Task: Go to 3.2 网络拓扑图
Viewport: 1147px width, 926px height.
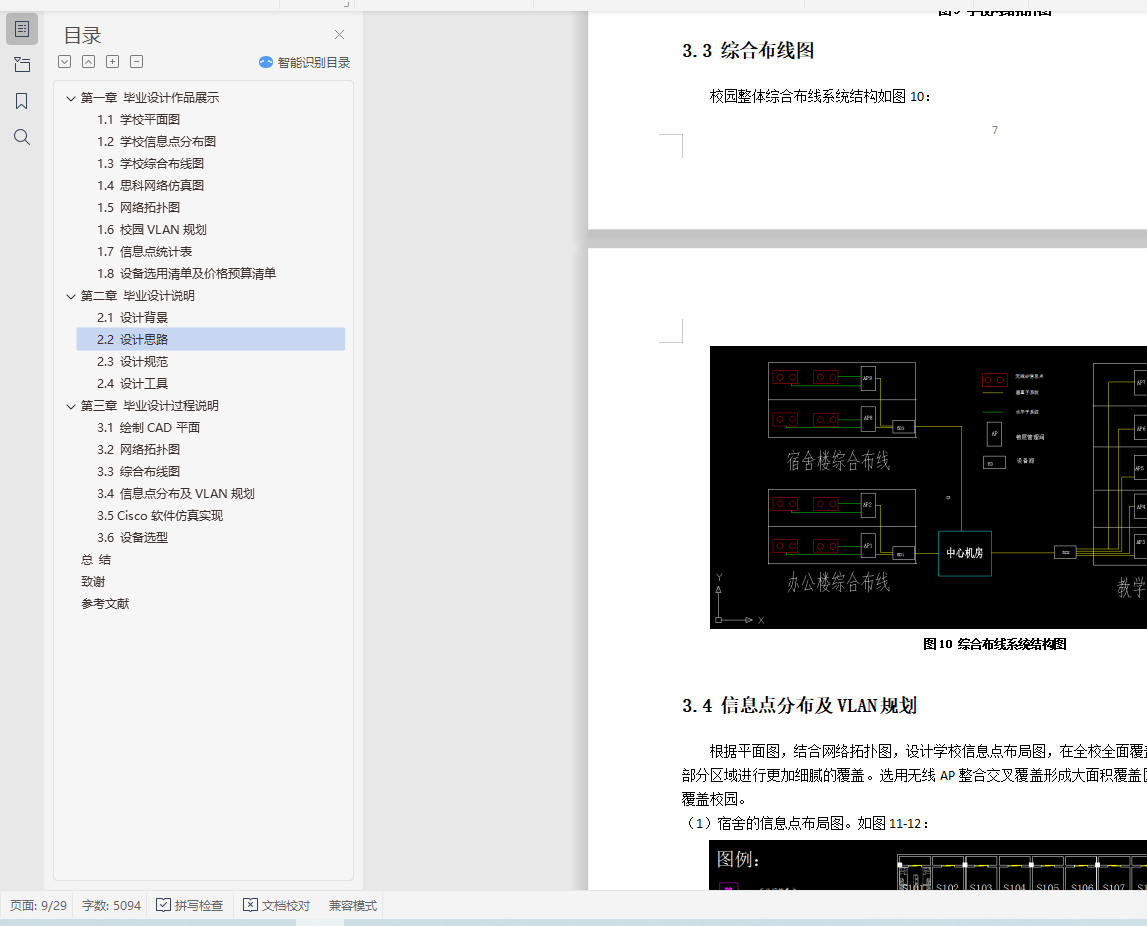Action: (x=138, y=449)
